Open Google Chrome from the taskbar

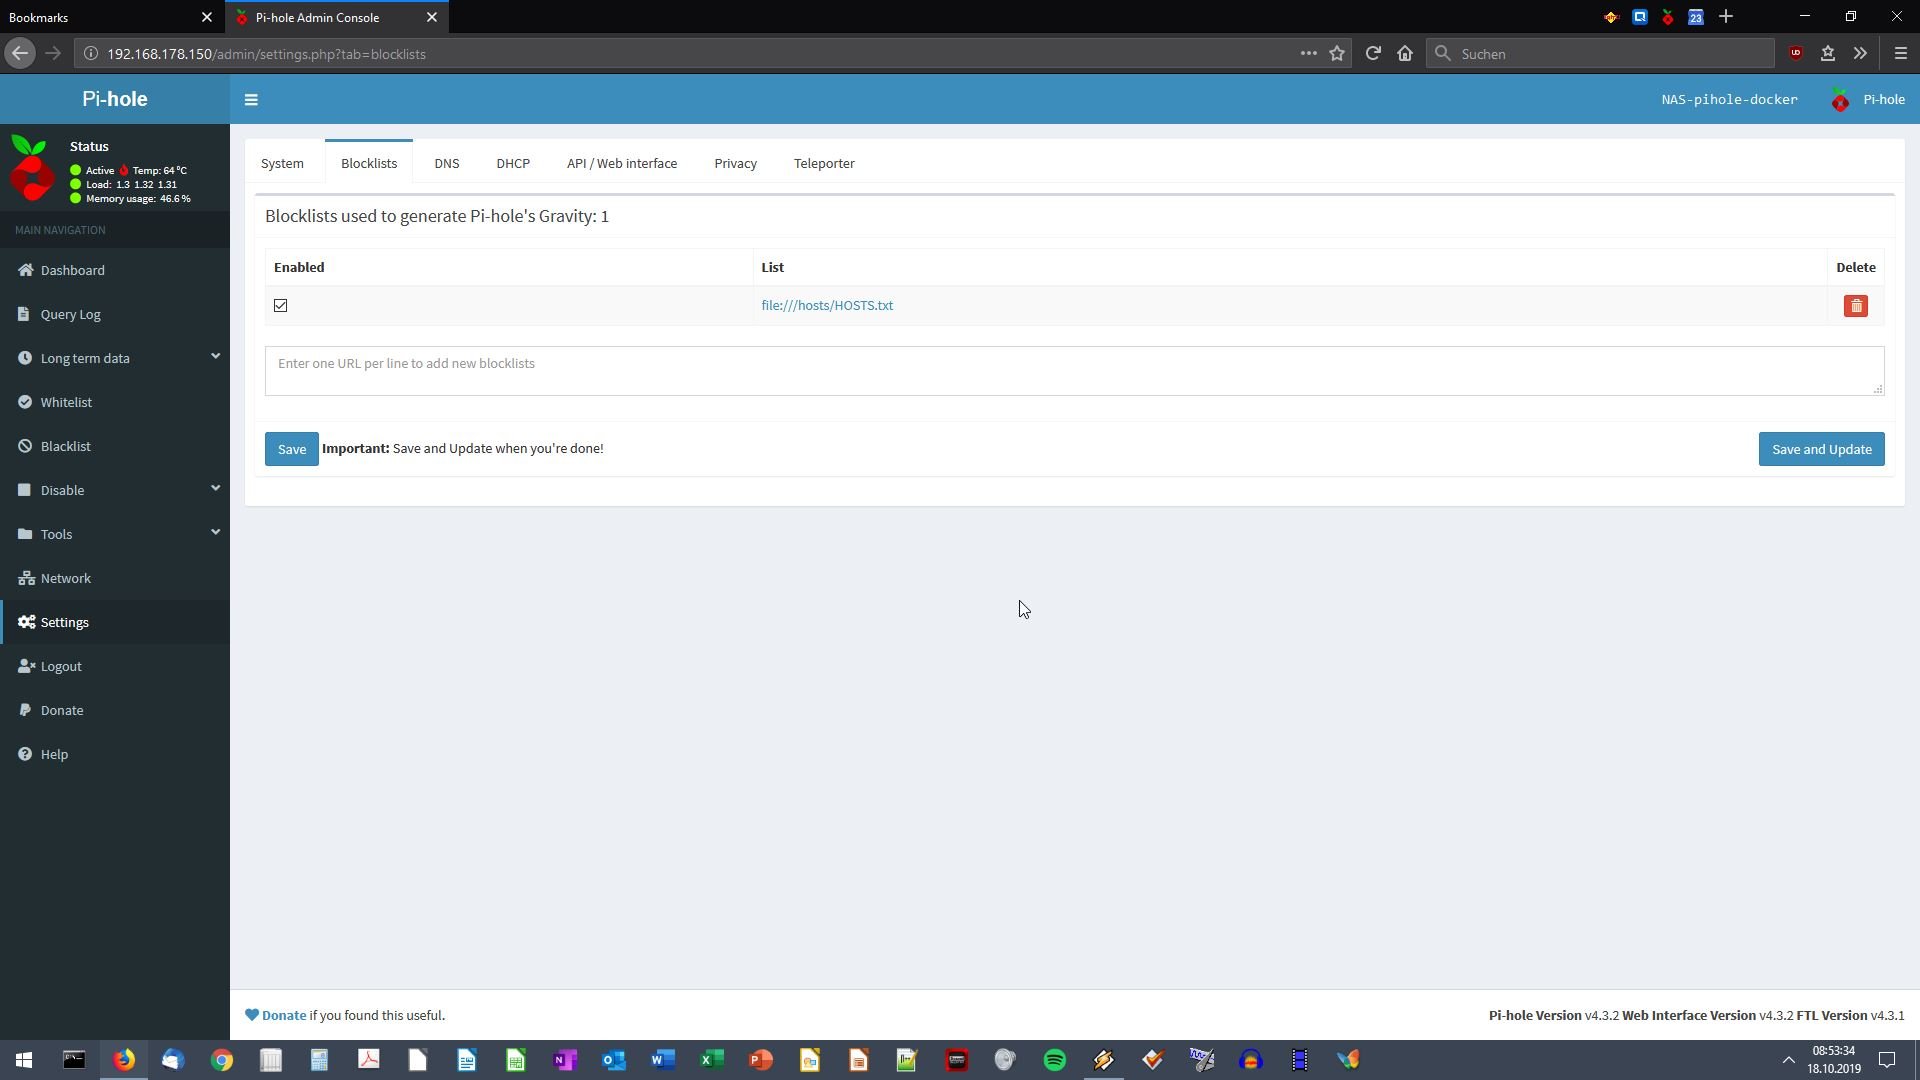tap(222, 1060)
